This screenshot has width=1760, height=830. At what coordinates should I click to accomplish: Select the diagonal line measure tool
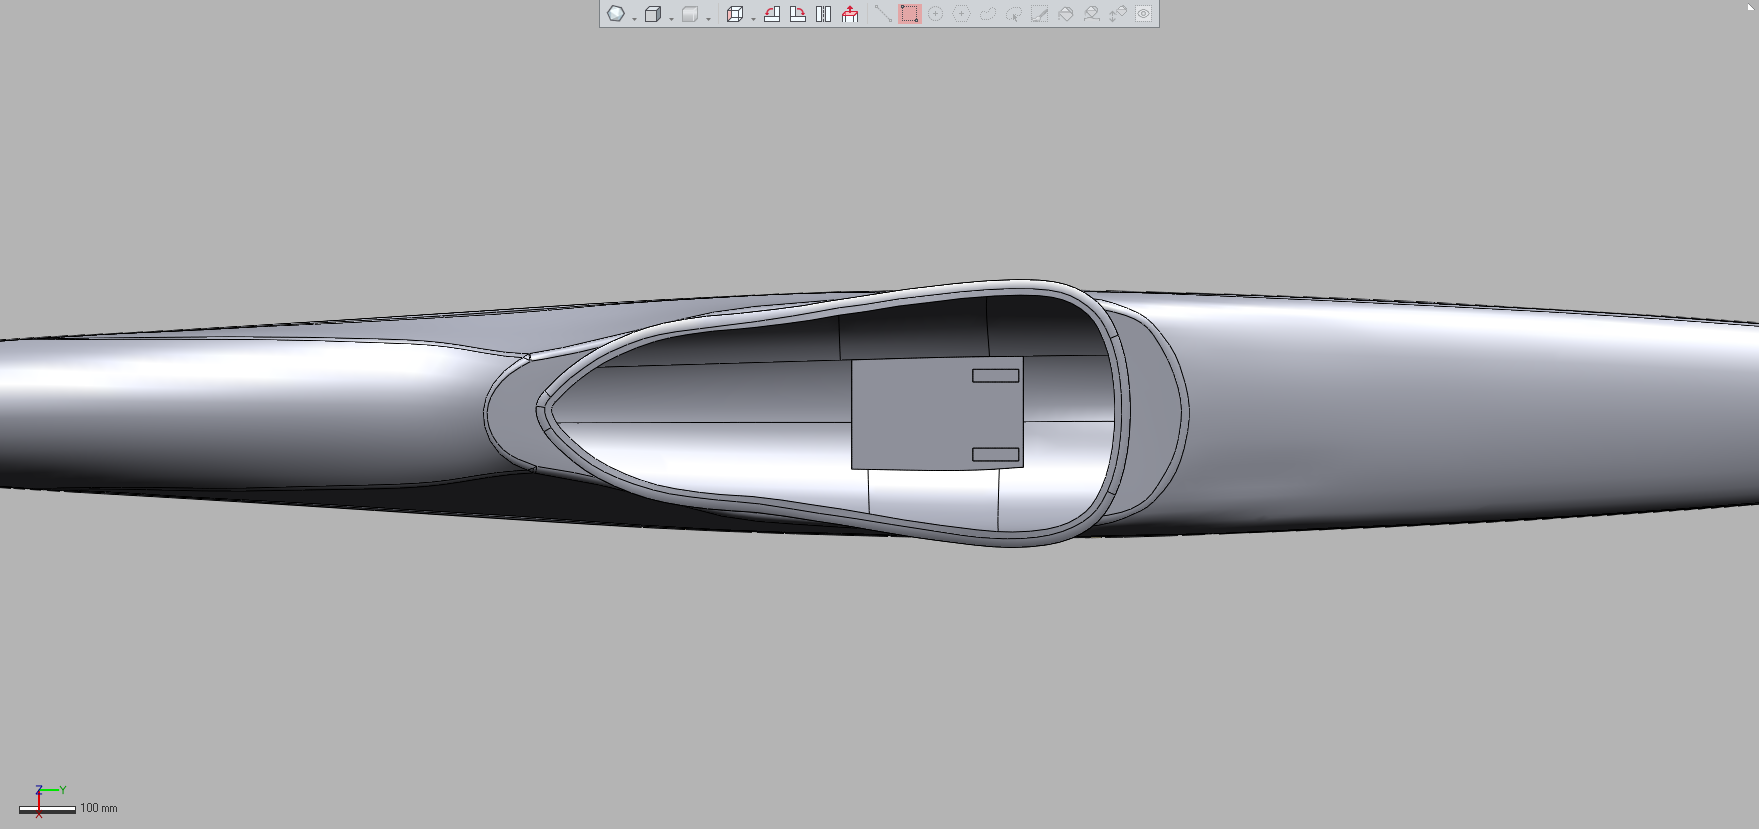coord(882,14)
